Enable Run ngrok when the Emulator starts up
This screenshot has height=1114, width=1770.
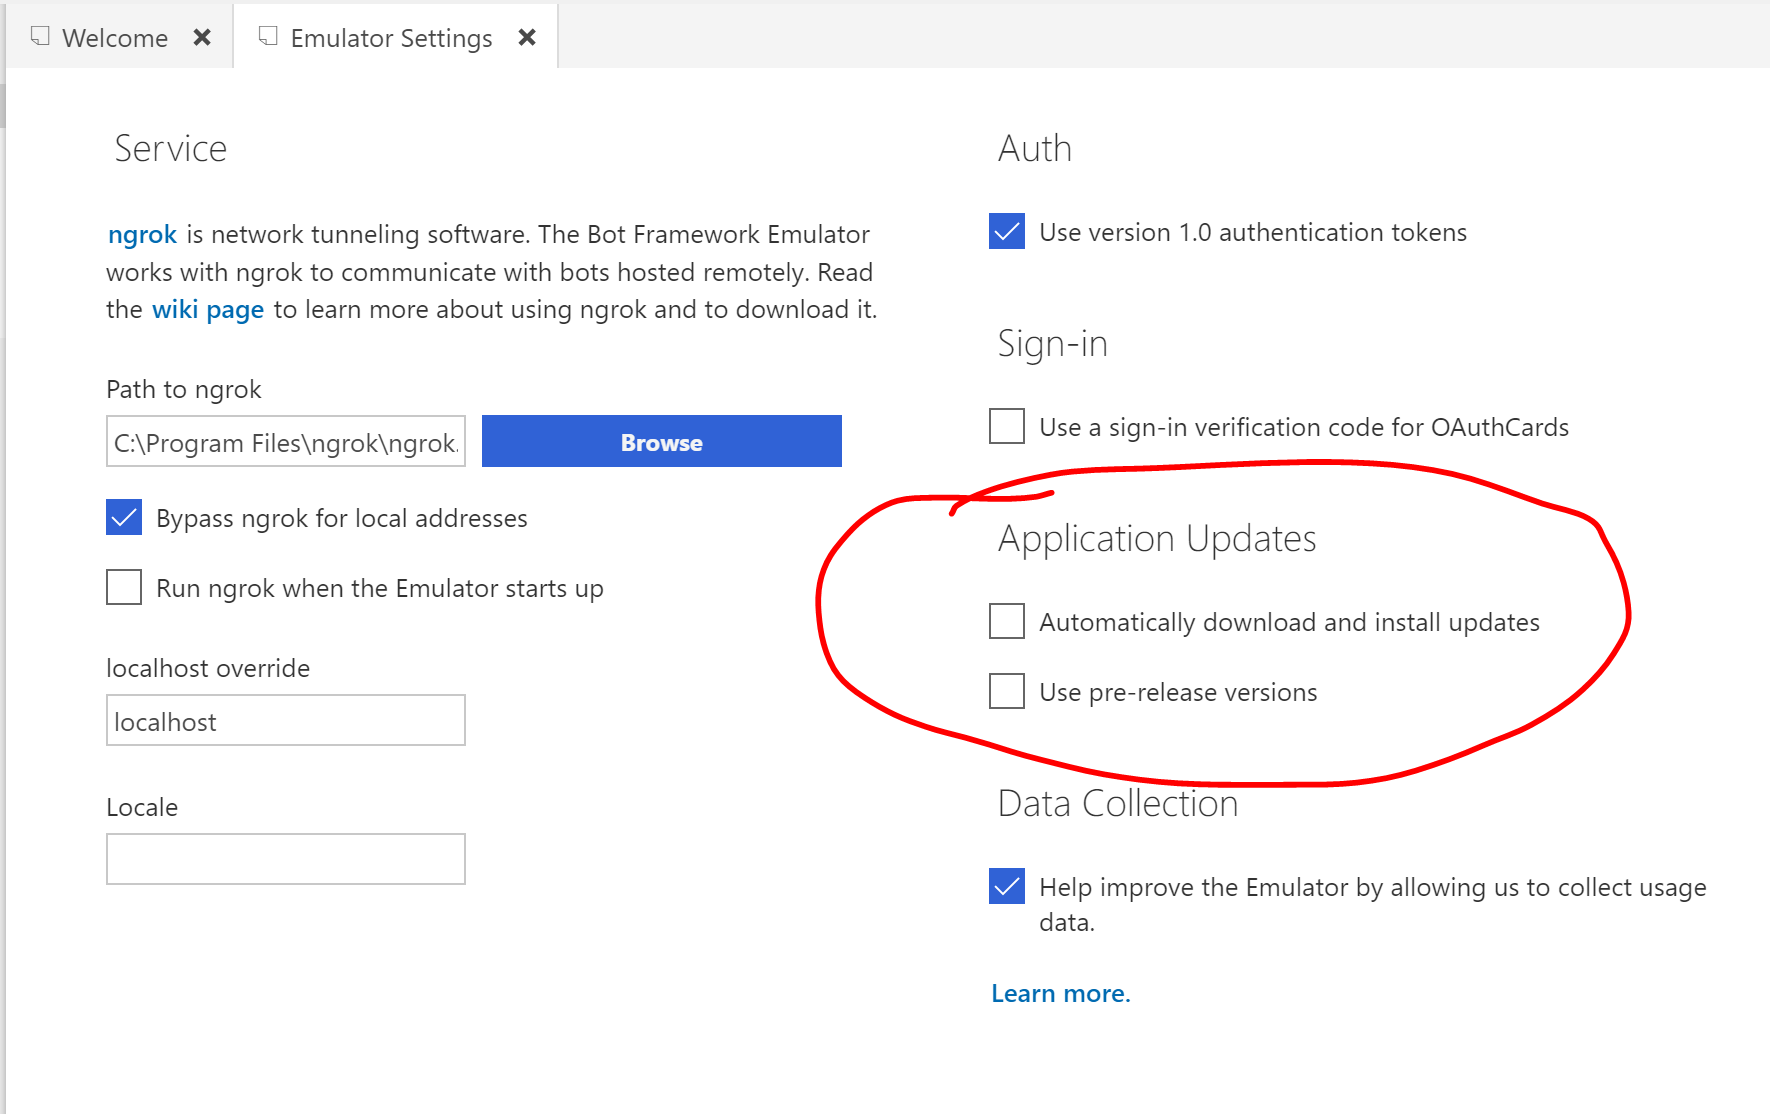click(x=123, y=587)
